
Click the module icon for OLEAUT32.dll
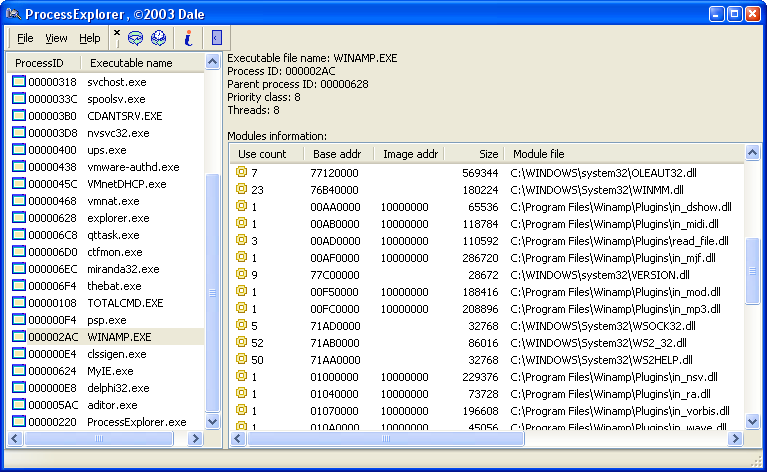[x=241, y=172]
